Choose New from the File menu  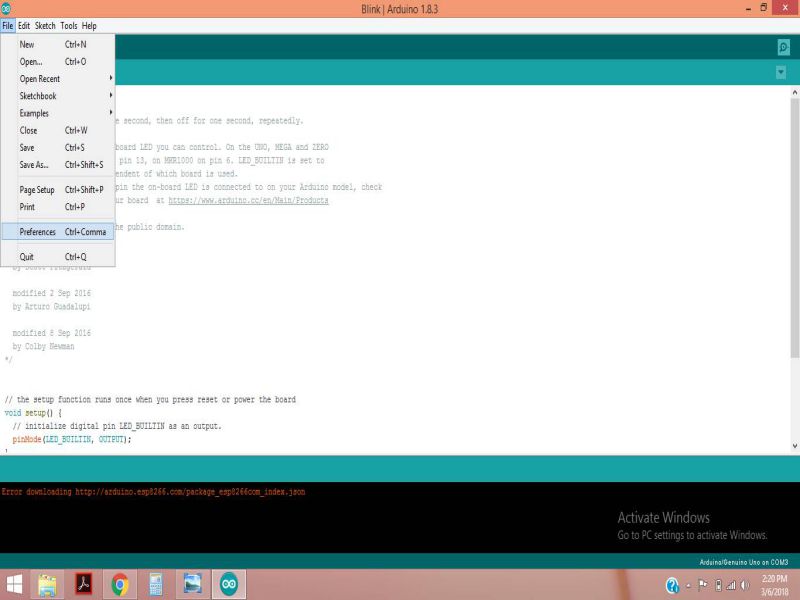point(58,44)
